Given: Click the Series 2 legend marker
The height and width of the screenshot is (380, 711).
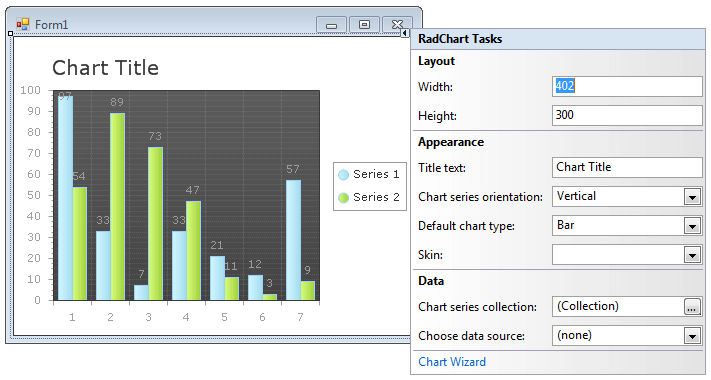Looking at the screenshot, I should 344,197.
